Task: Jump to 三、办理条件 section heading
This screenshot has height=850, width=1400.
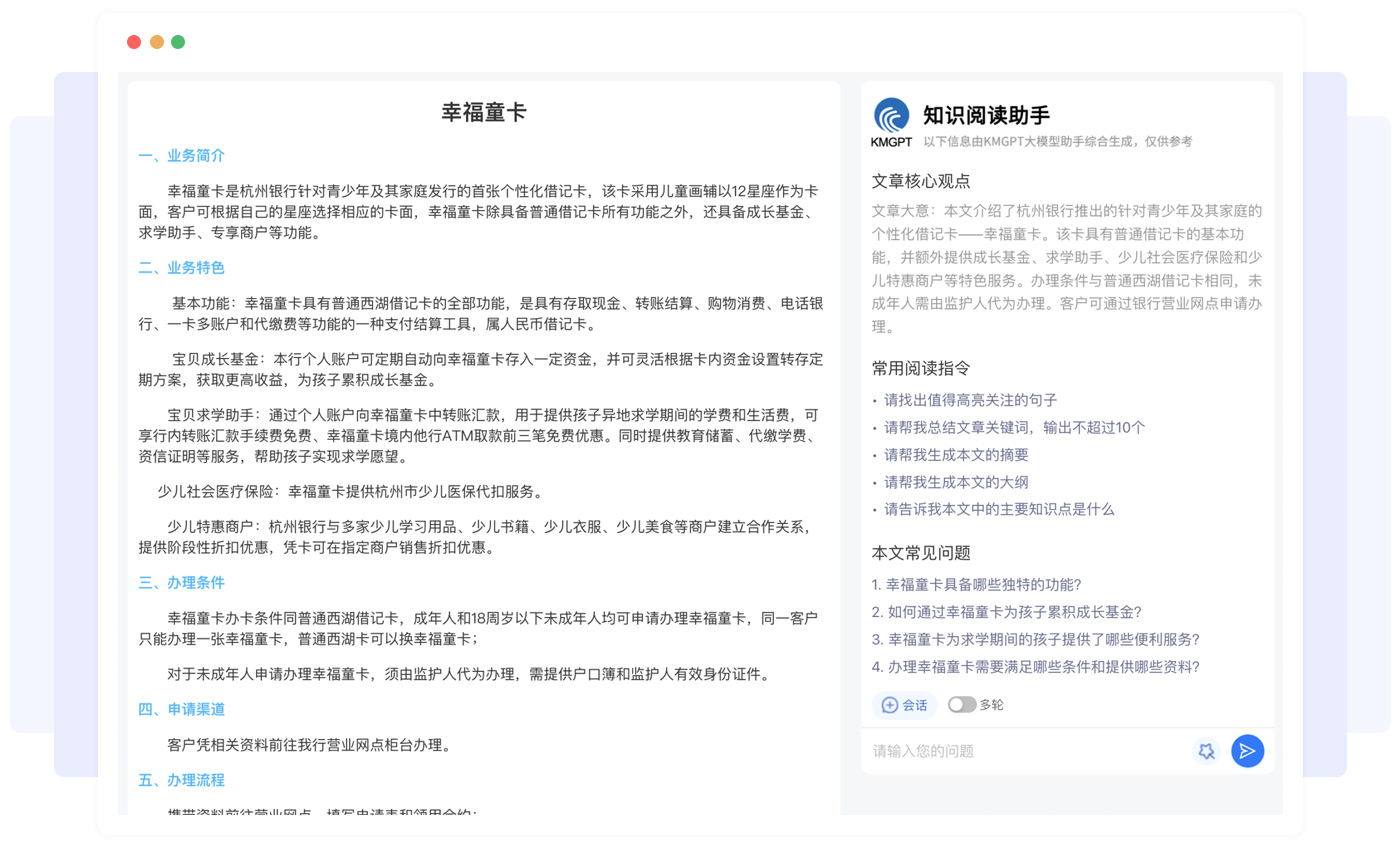Action: 182,583
